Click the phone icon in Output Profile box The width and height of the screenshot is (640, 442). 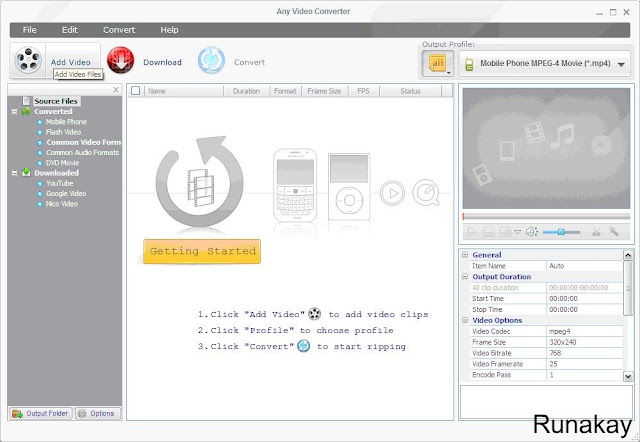coord(469,64)
